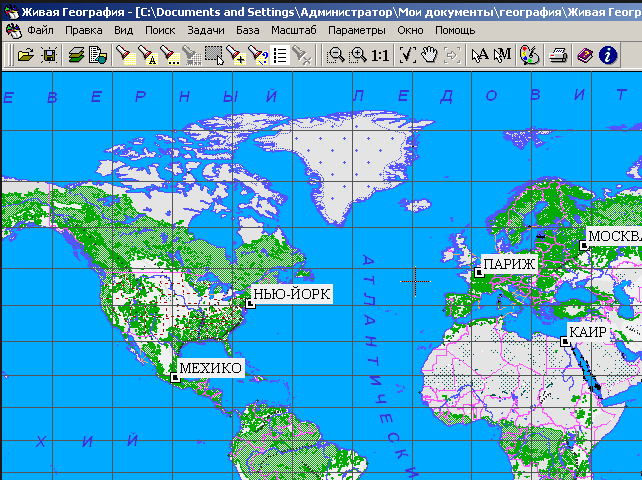Reset map scale with 1:1 button
Image resolution: width=642 pixels, height=480 pixels.
pos(380,55)
